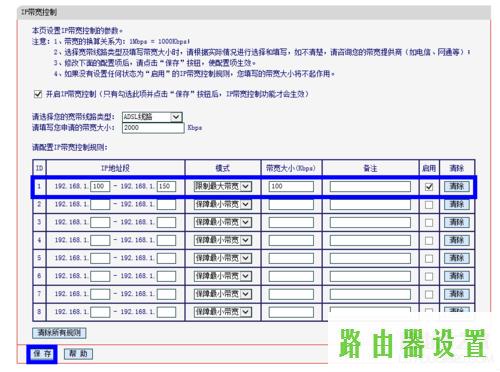Viewport: 500px width, 372px height.
Task: Click the remark field in row 6
Action: (370, 276)
